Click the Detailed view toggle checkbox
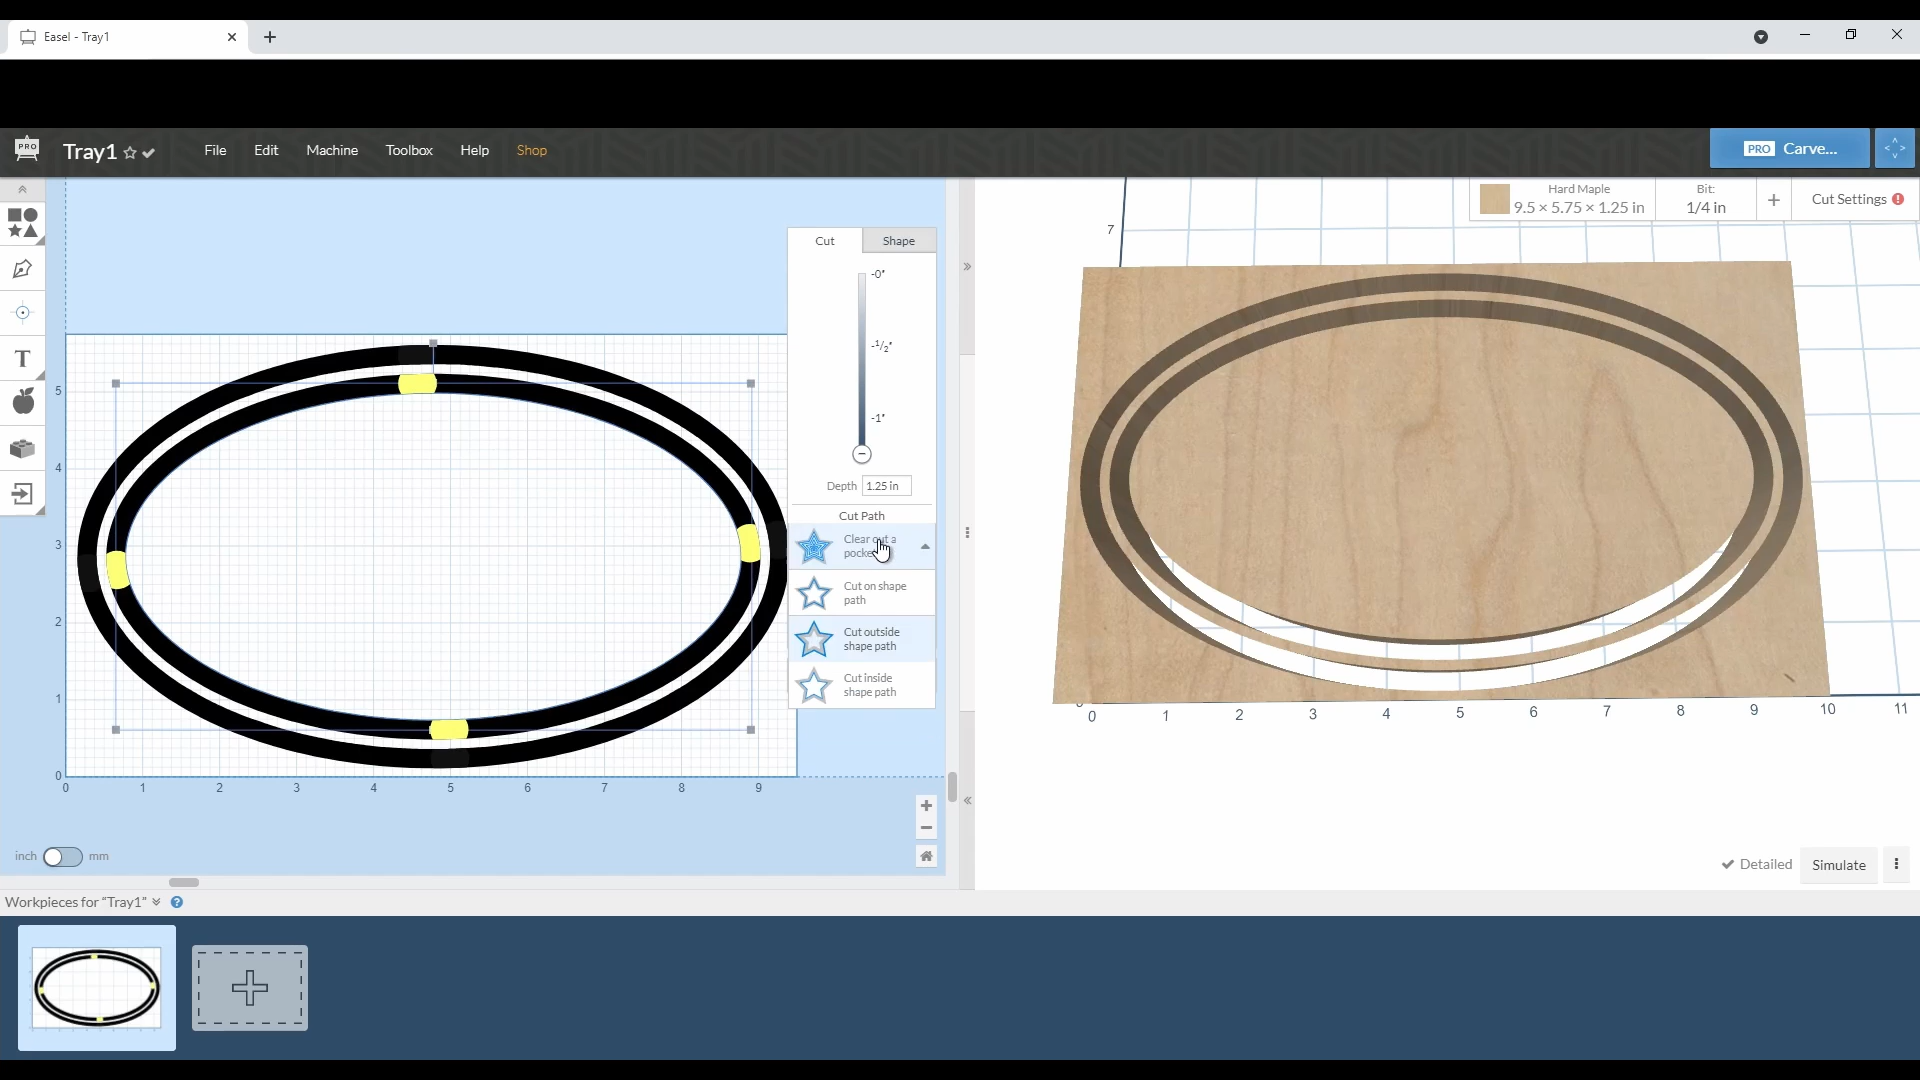 [1730, 864]
